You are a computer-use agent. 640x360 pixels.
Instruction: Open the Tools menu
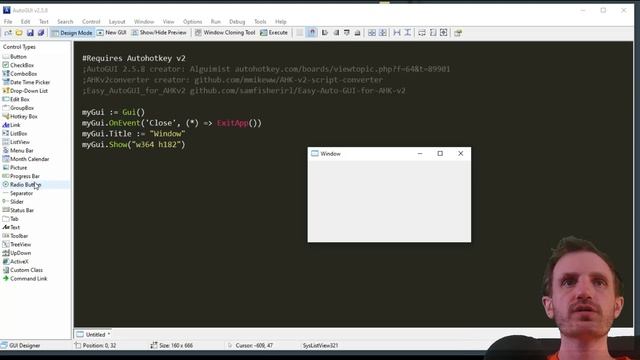click(x=260, y=22)
